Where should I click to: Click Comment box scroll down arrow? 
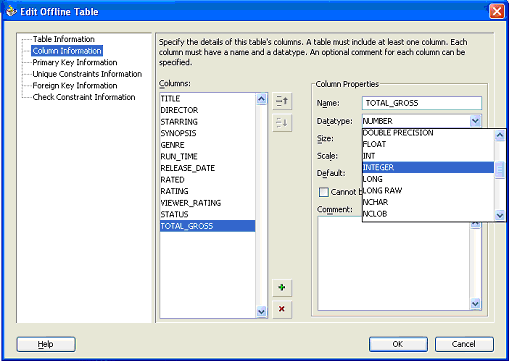[x=475, y=304]
